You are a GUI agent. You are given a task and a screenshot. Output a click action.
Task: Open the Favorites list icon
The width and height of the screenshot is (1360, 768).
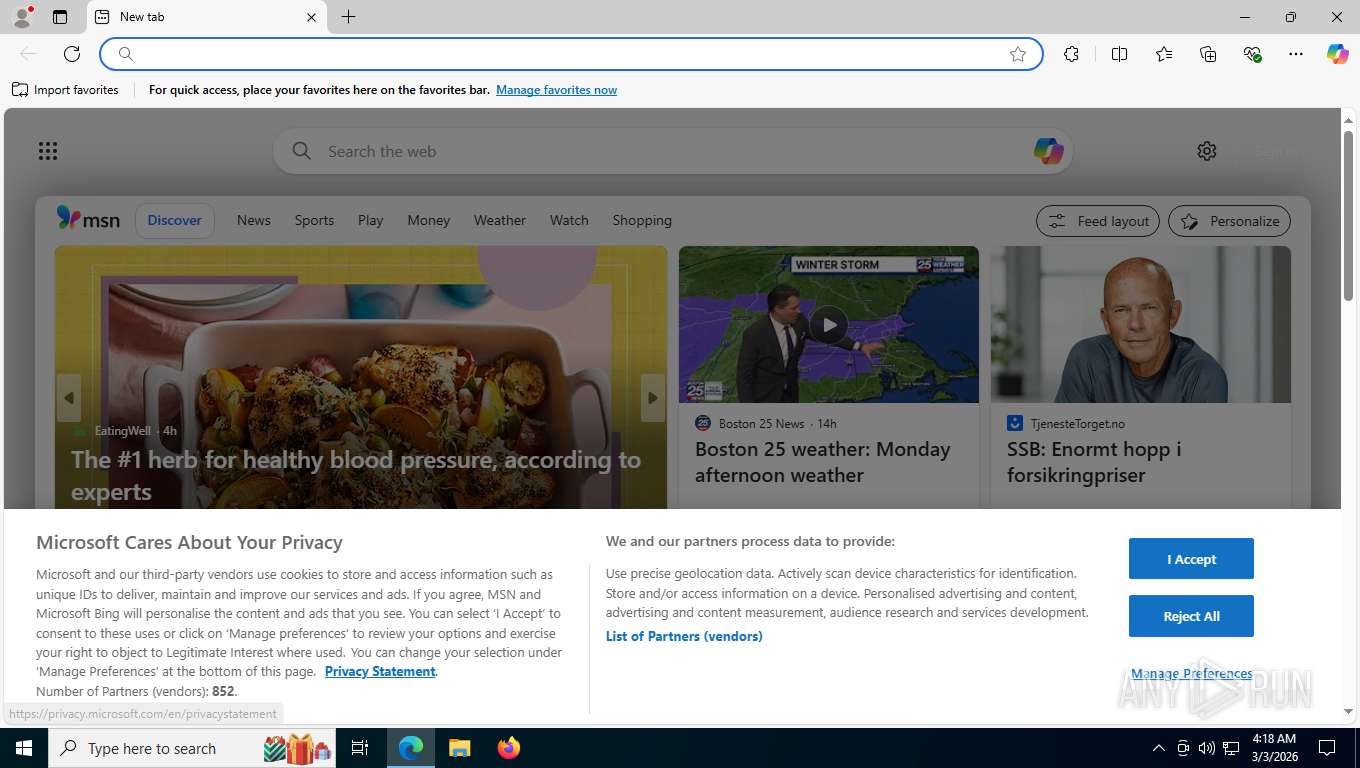(x=1164, y=54)
